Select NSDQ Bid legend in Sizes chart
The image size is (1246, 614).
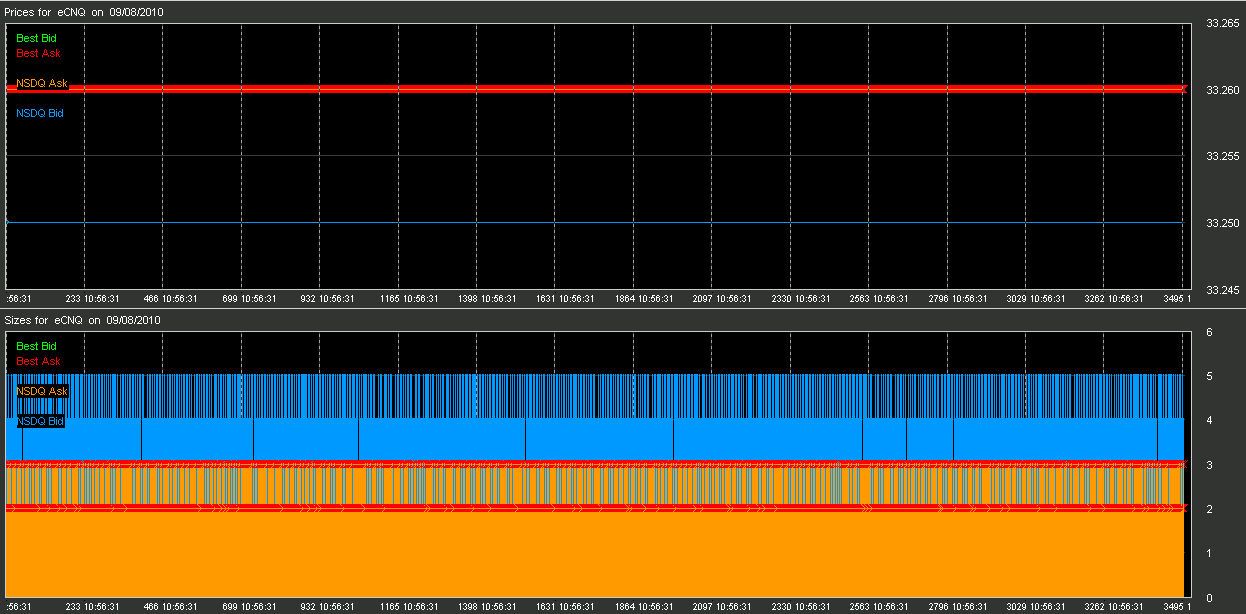[40, 422]
